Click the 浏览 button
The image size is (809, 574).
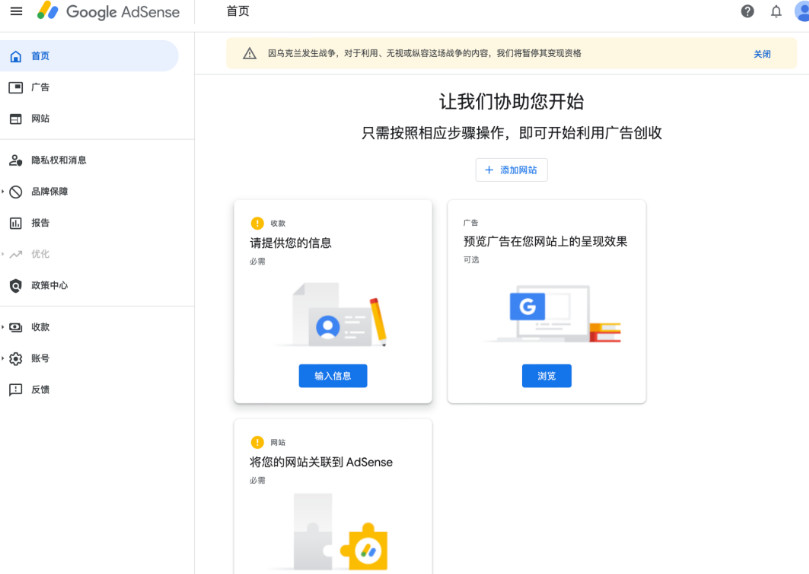(x=546, y=376)
